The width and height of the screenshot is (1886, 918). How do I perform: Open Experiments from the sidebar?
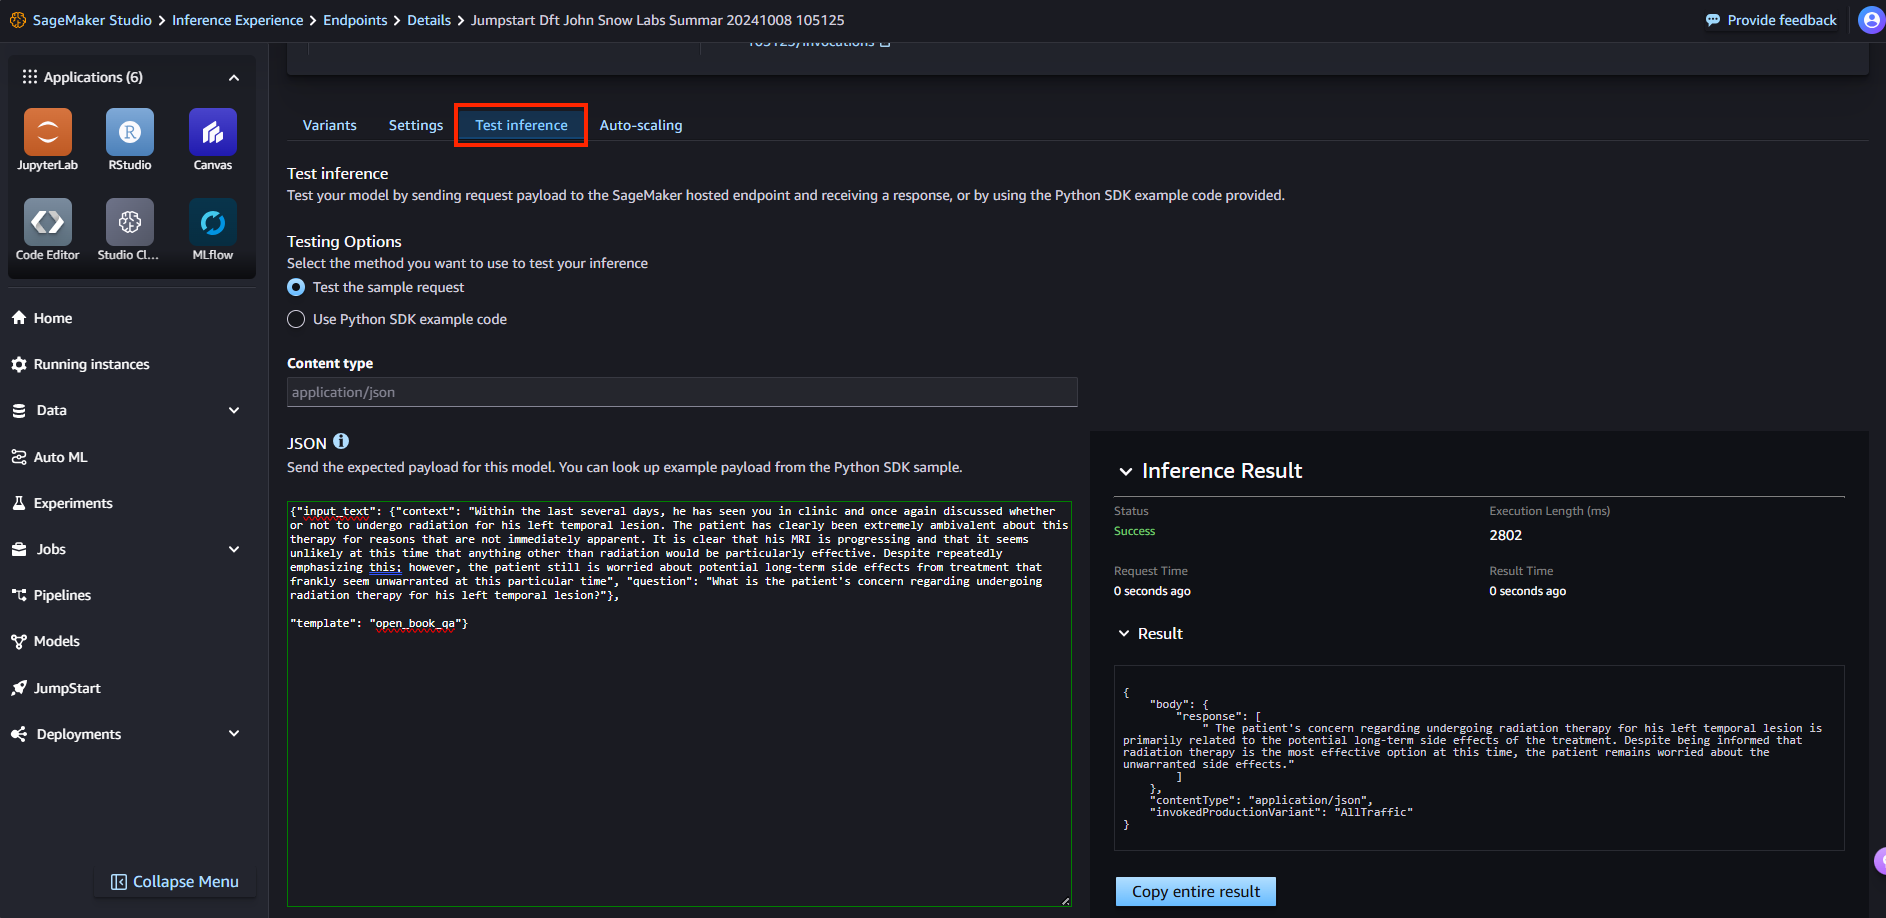click(73, 503)
